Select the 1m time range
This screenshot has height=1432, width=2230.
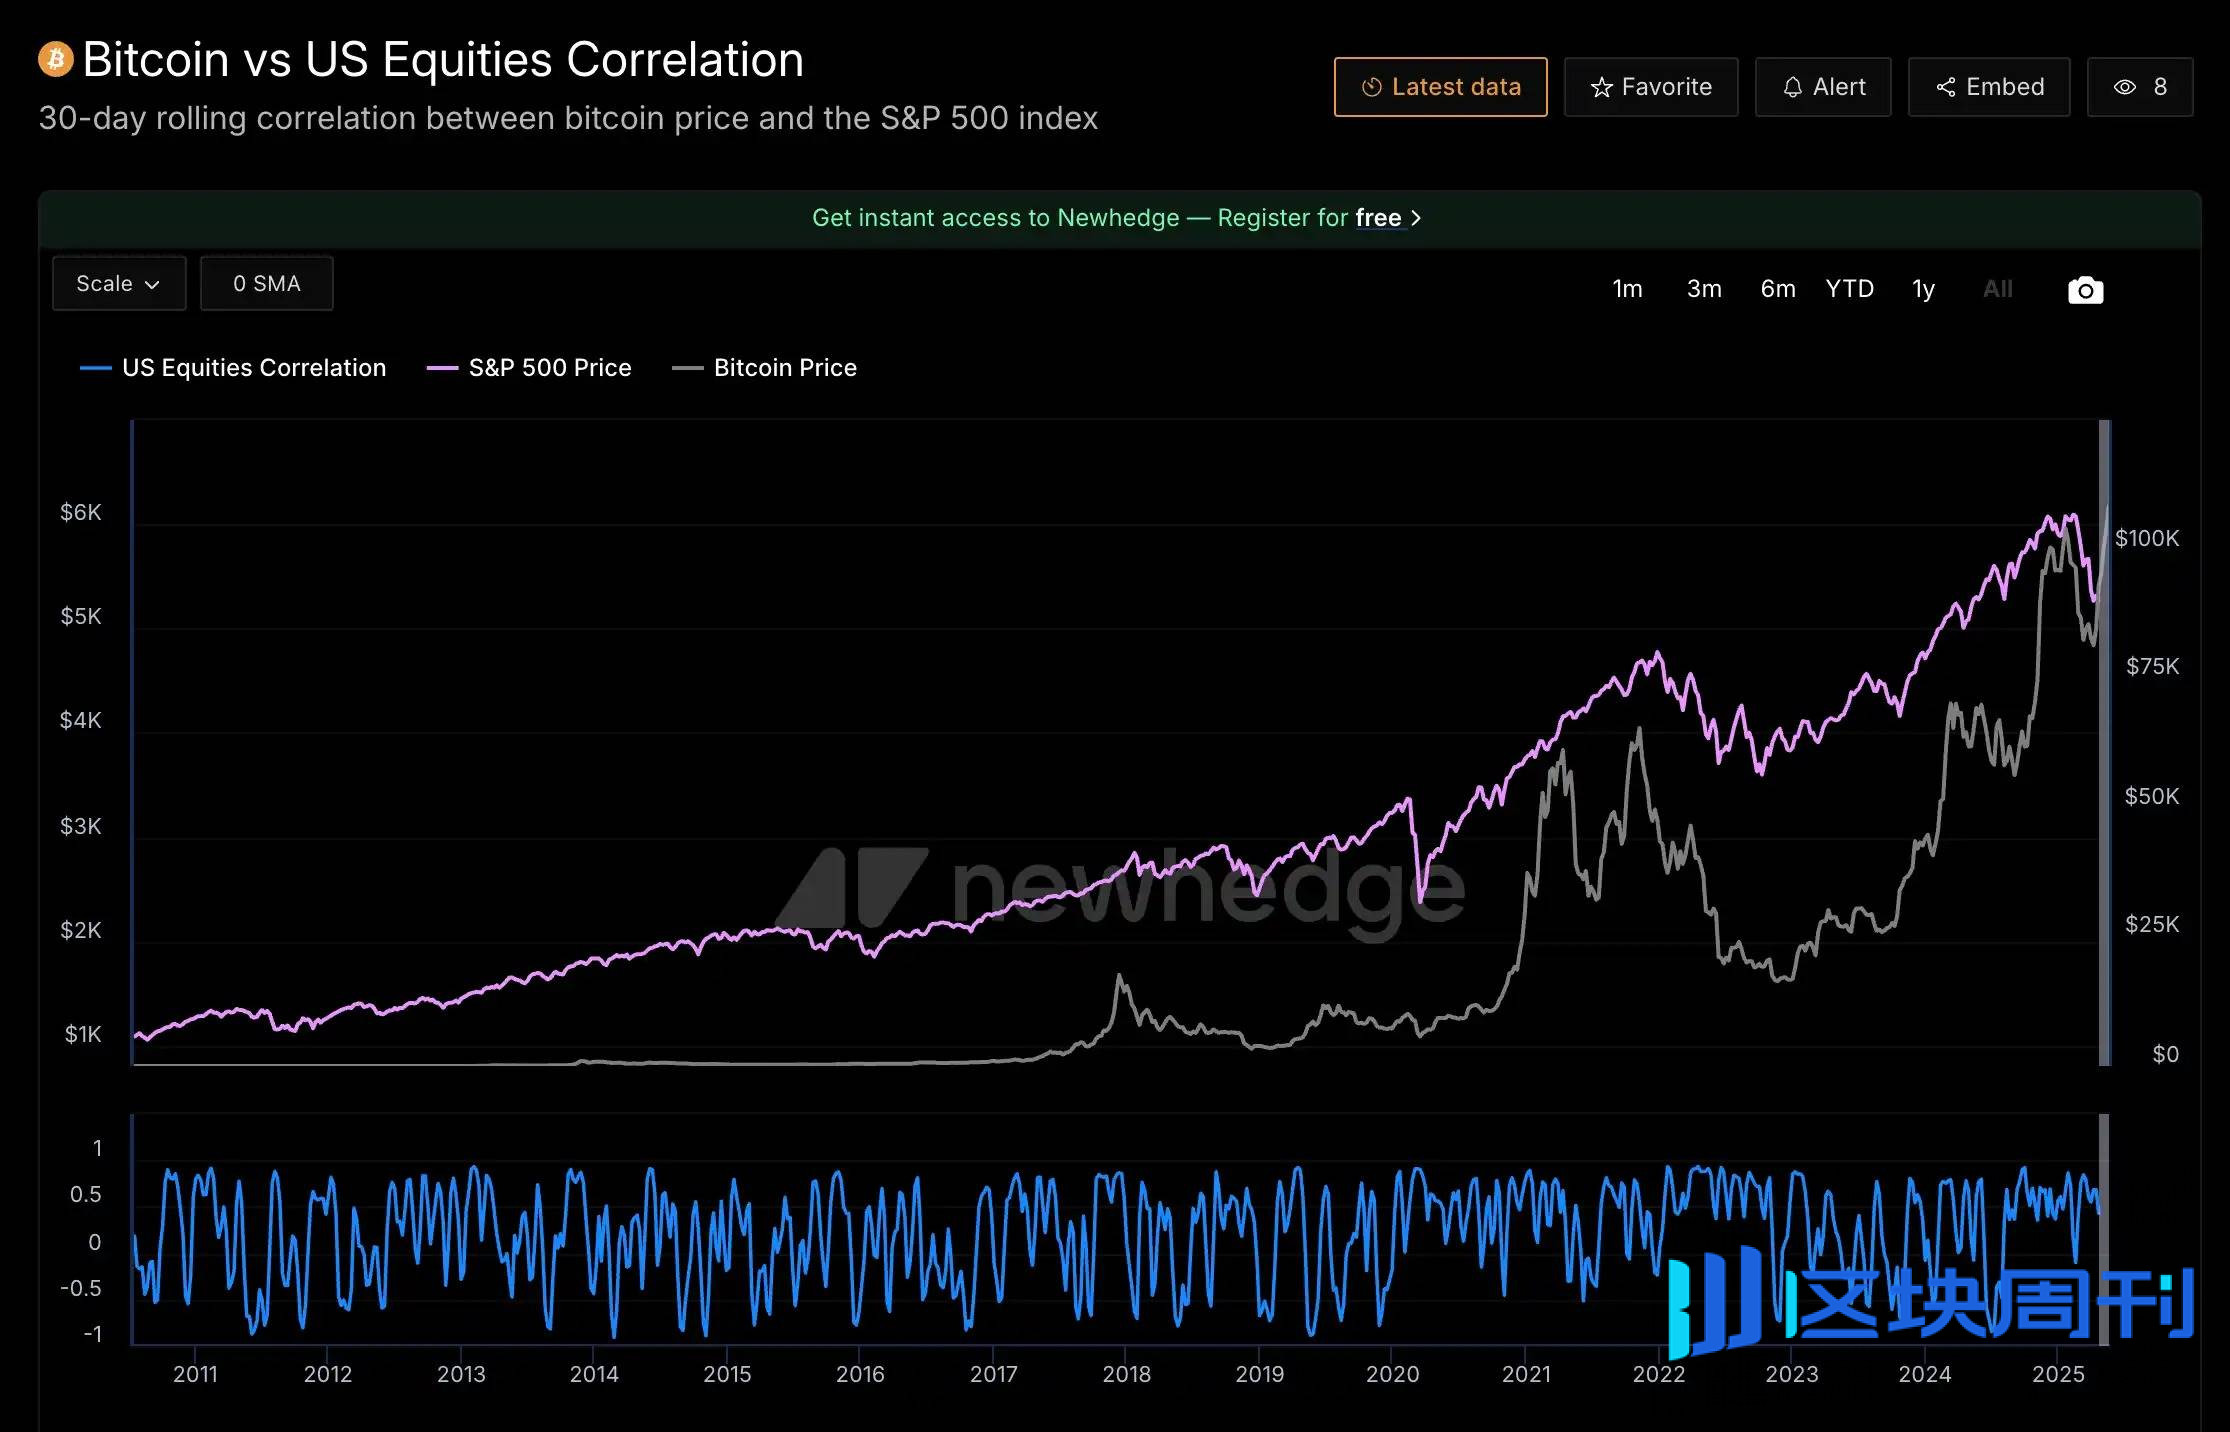(x=1627, y=289)
